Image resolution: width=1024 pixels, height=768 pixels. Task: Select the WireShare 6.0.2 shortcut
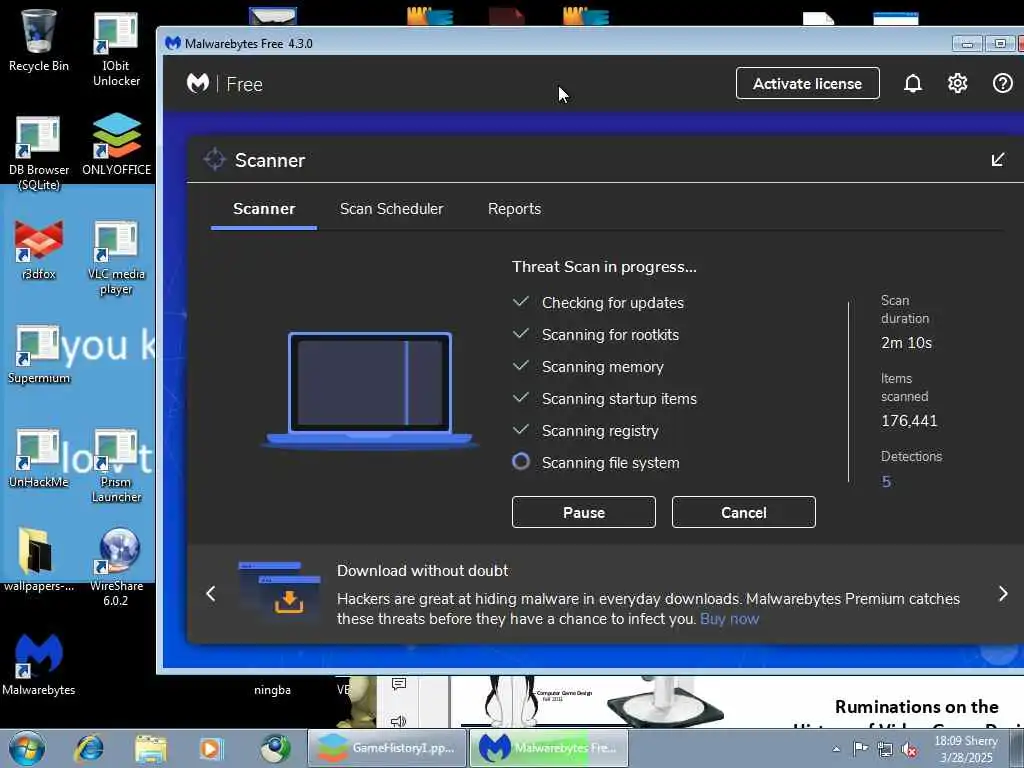pyautogui.click(x=116, y=567)
